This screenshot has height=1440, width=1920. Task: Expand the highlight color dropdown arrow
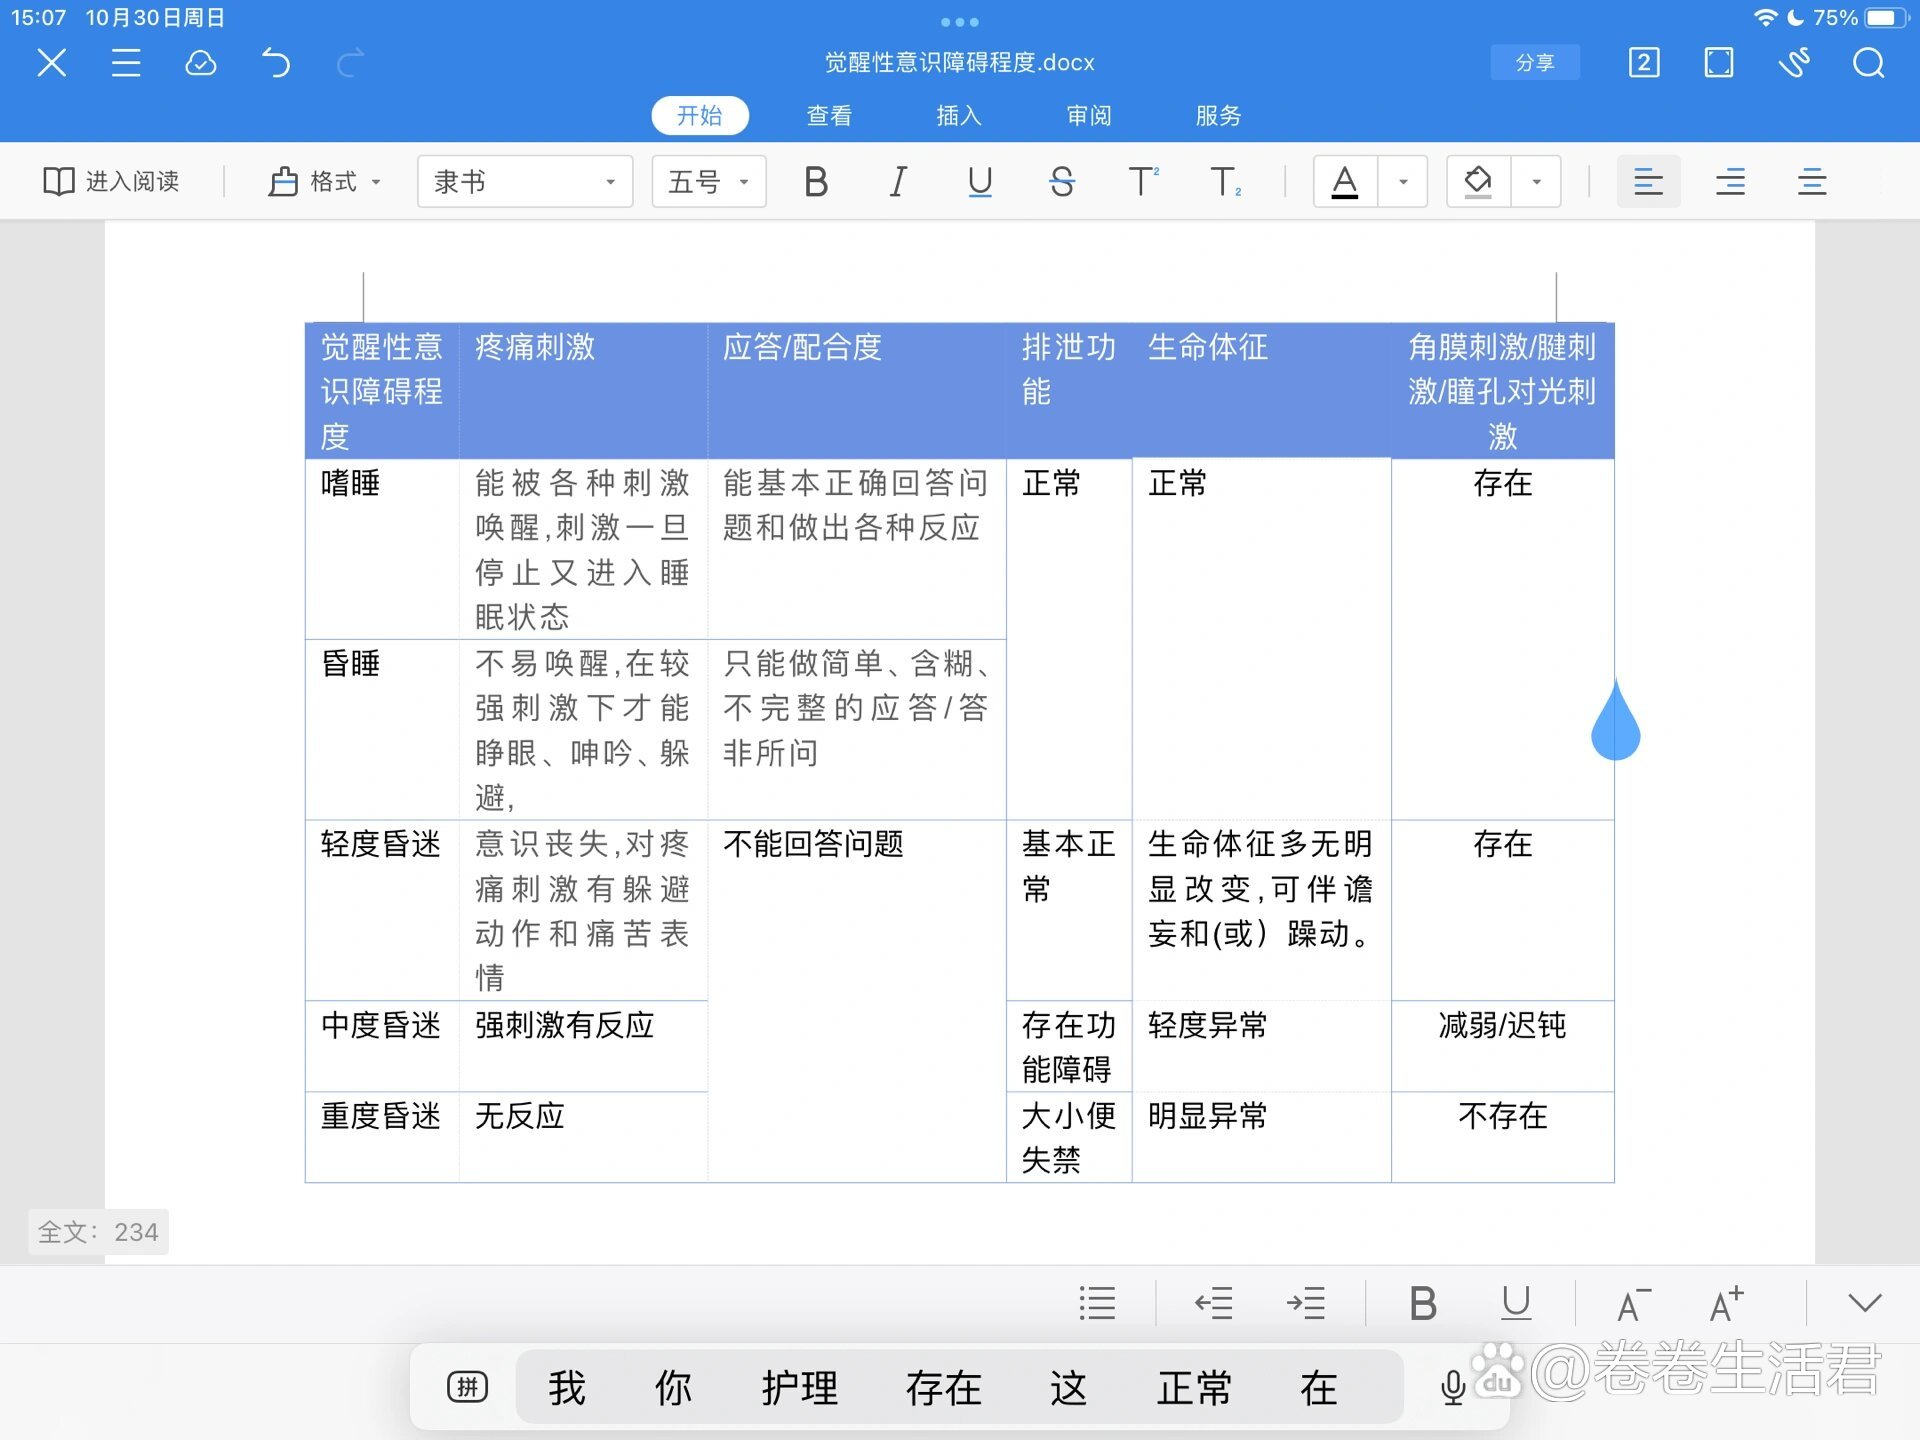[1537, 181]
